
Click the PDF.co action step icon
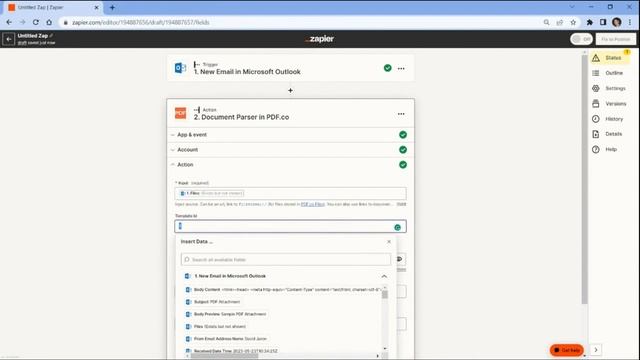pyautogui.click(x=180, y=113)
